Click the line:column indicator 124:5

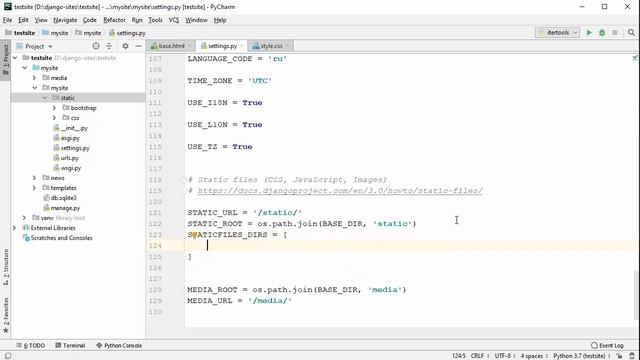[x=458, y=356]
